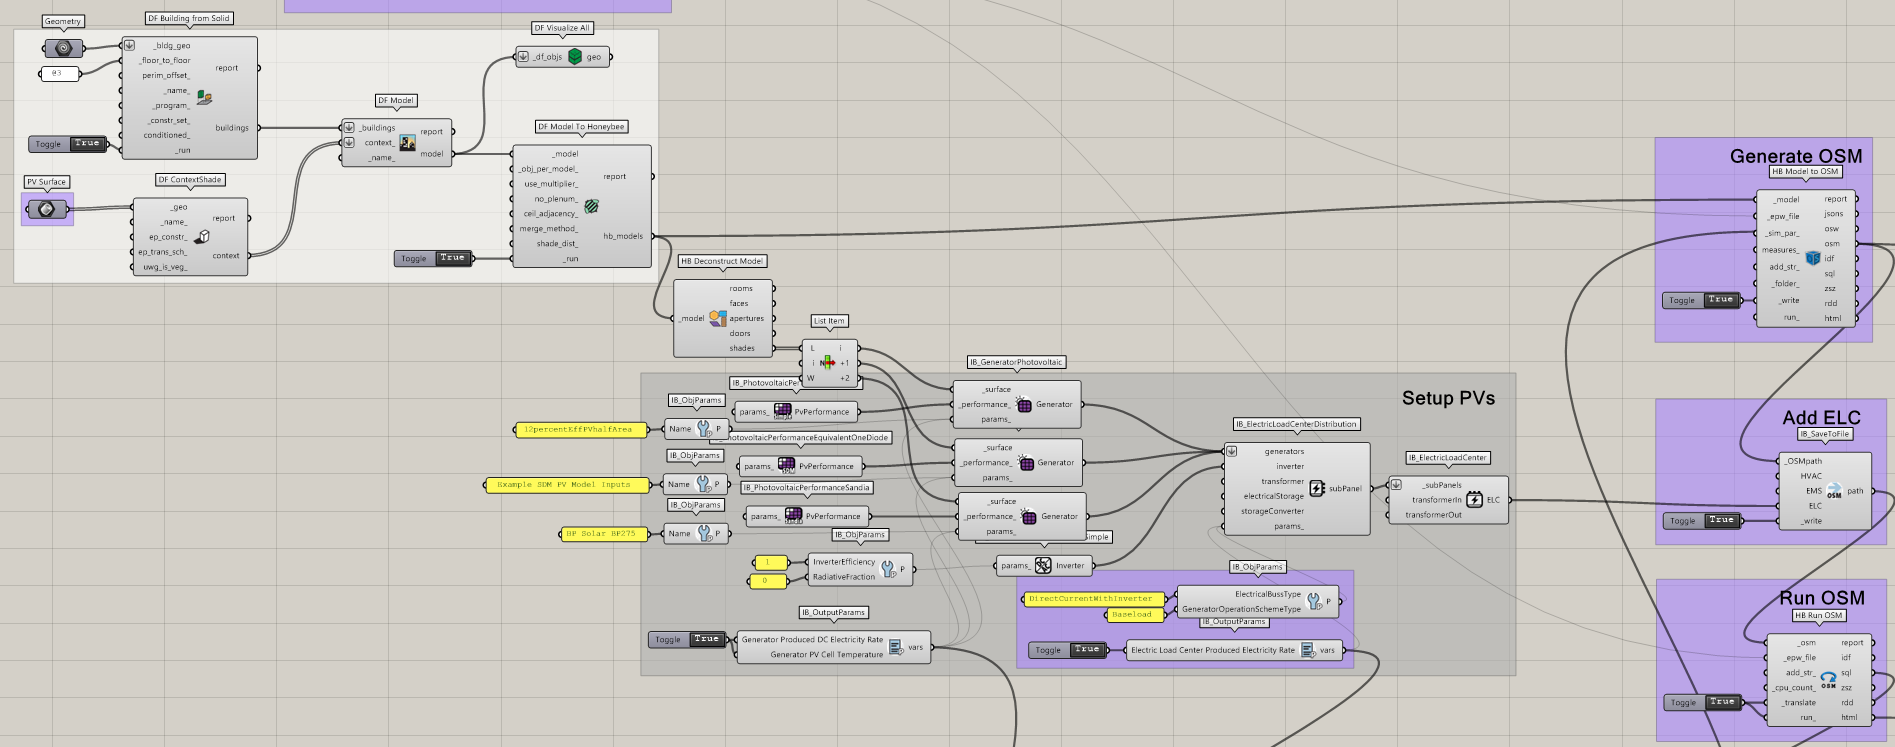Screen dimensions: 1895x747
Task: Toggle the True switch feeding DF Model To Honeybee _run
Action: (452, 258)
